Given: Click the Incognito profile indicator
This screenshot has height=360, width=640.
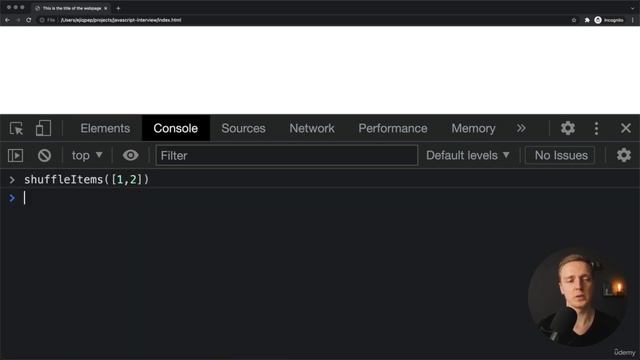Looking at the screenshot, I should [x=609, y=20].
